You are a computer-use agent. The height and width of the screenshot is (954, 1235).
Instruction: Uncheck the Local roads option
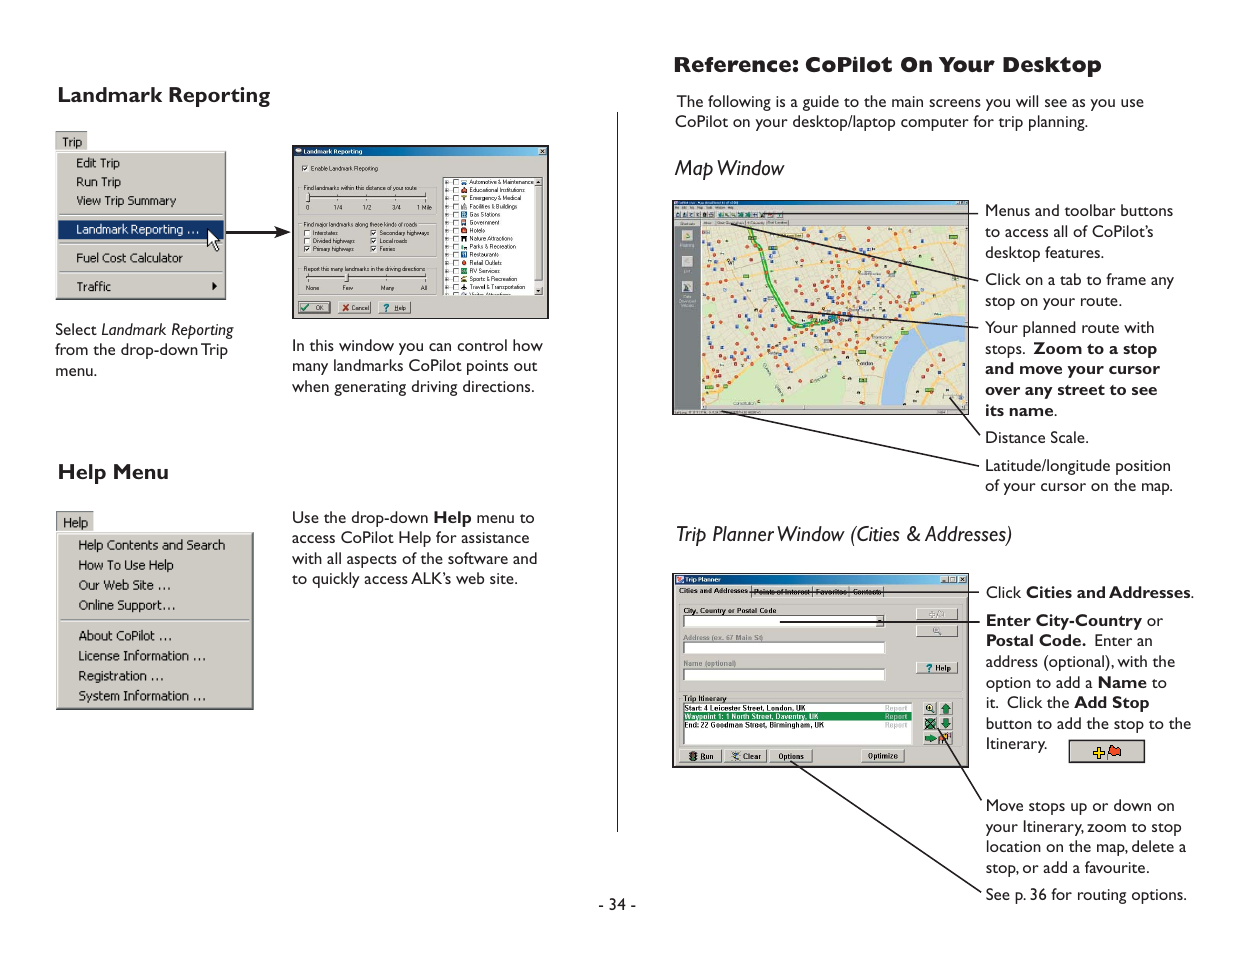pos(373,241)
